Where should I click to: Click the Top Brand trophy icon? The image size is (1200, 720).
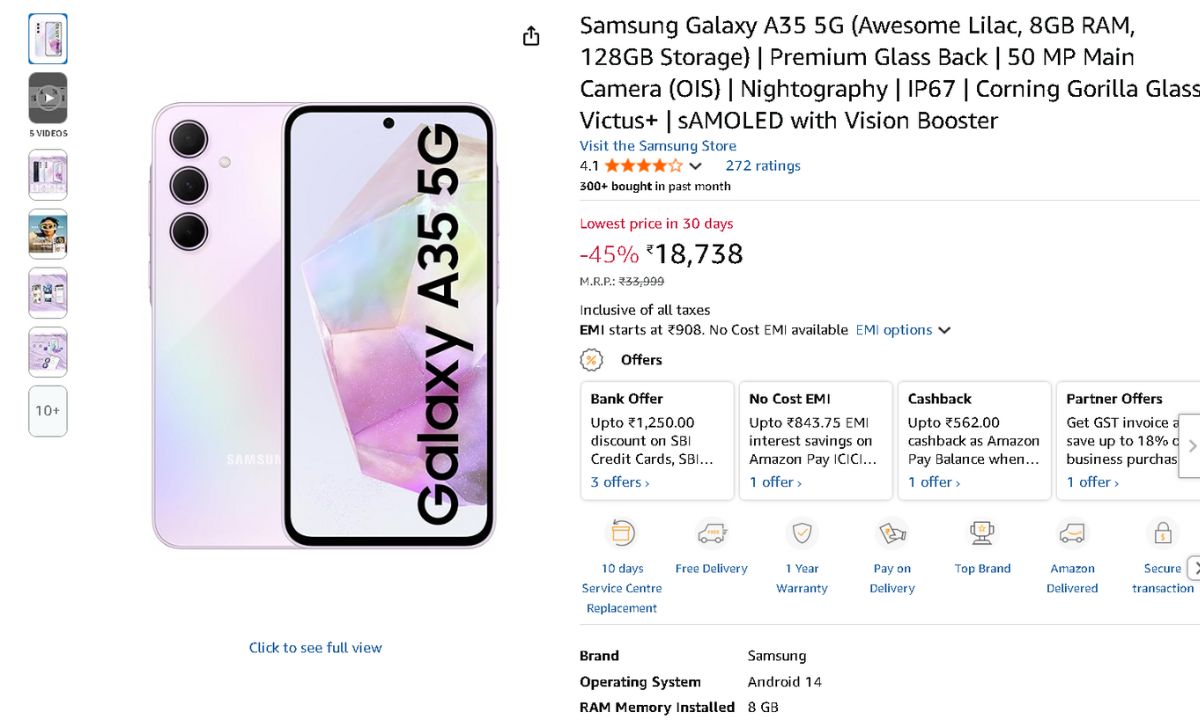(x=982, y=533)
